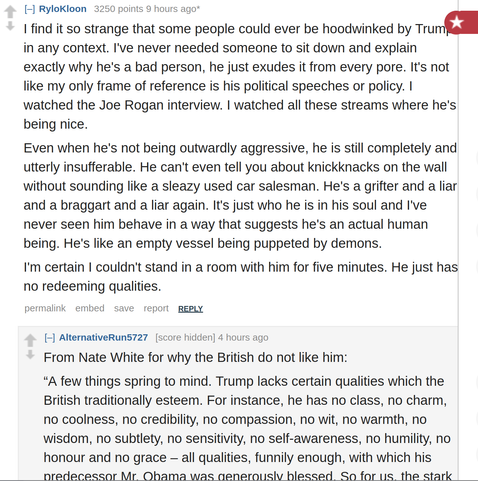Screen dimensions: 478x481
Task: Click the '4 hours ago' timestamp
Action: pos(243,337)
